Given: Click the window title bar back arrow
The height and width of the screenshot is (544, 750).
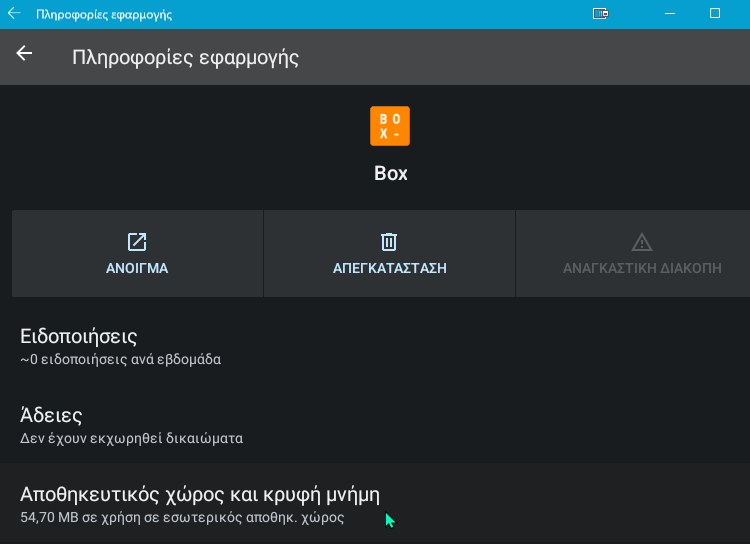Looking at the screenshot, I should pyautogui.click(x=14, y=13).
